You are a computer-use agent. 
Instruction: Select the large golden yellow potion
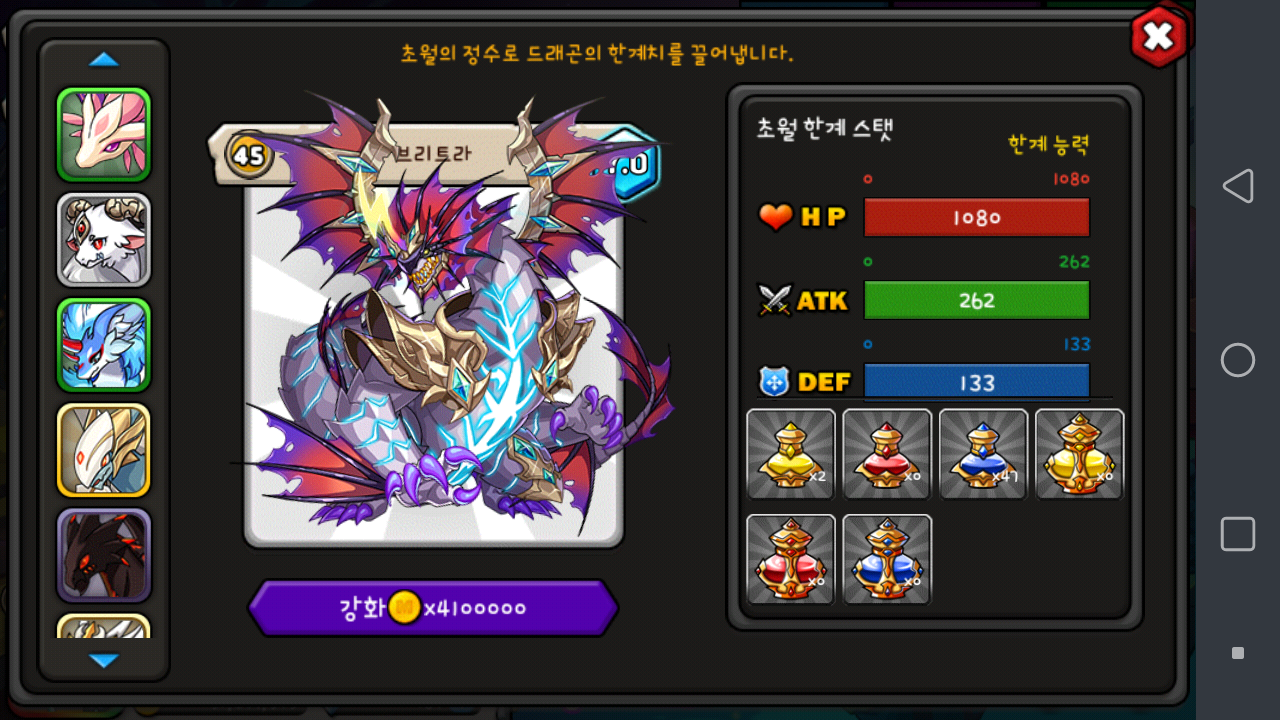pos(1080,454)
